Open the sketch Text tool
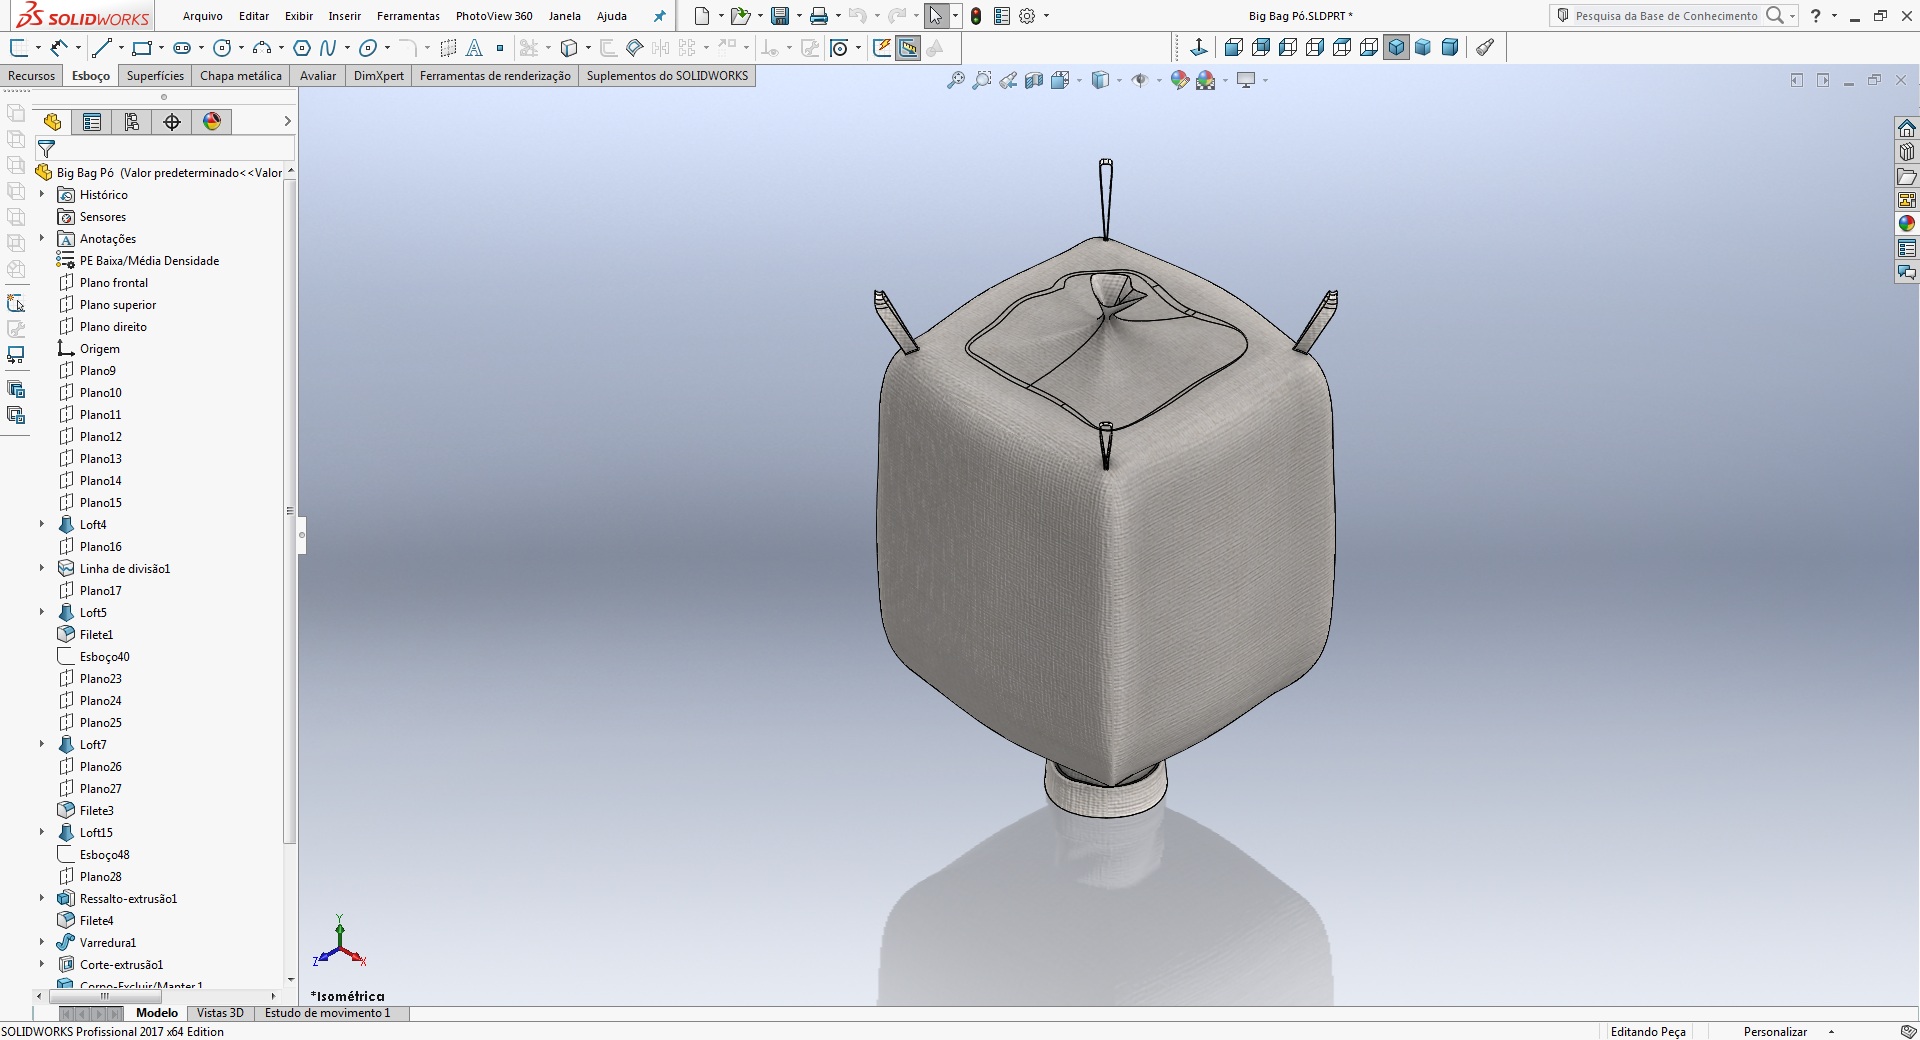Viewport: 1920px width, 1040px height. pyautogui.click(x=475, y=47)
